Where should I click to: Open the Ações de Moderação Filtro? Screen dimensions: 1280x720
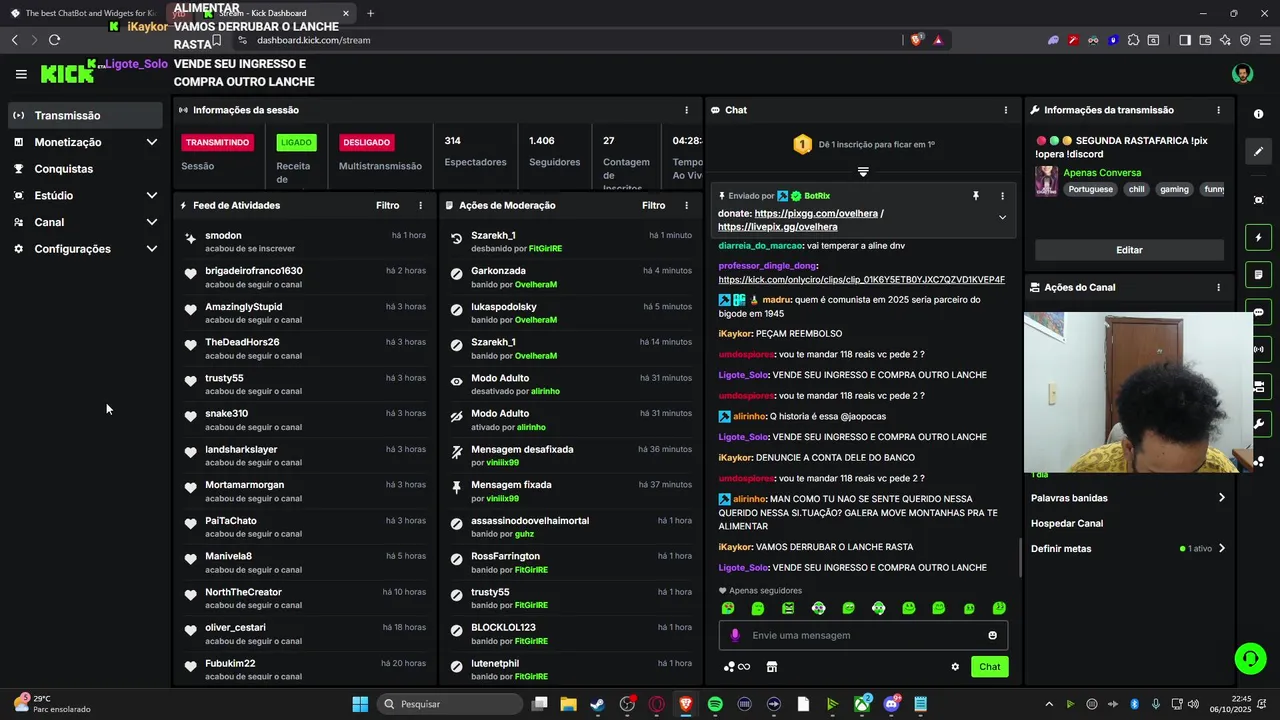click(x=653, y=205)
